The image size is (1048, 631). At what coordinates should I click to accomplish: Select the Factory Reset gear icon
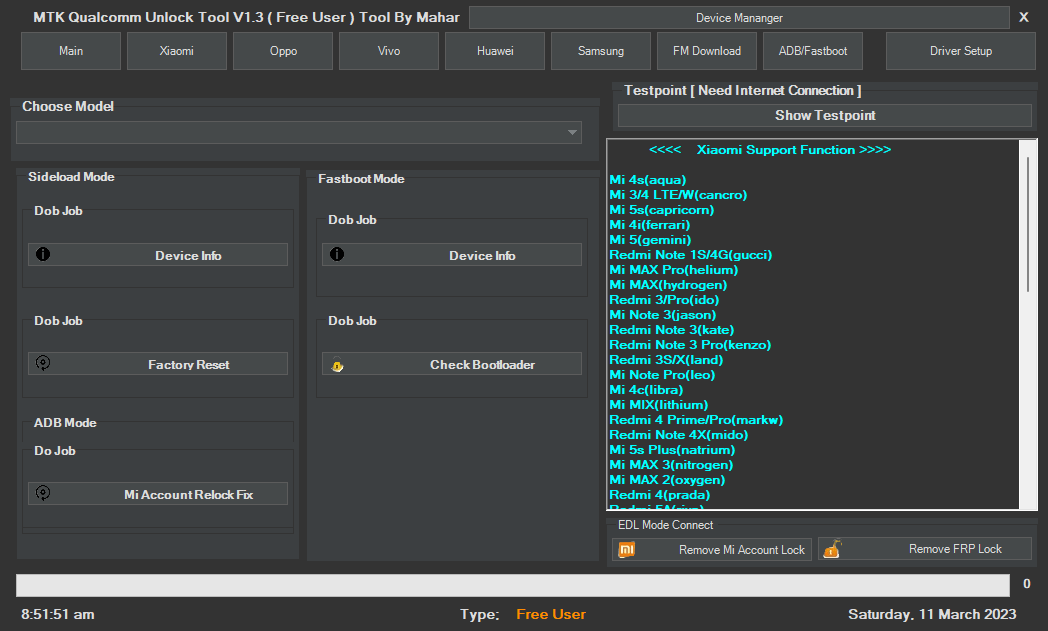43,364
